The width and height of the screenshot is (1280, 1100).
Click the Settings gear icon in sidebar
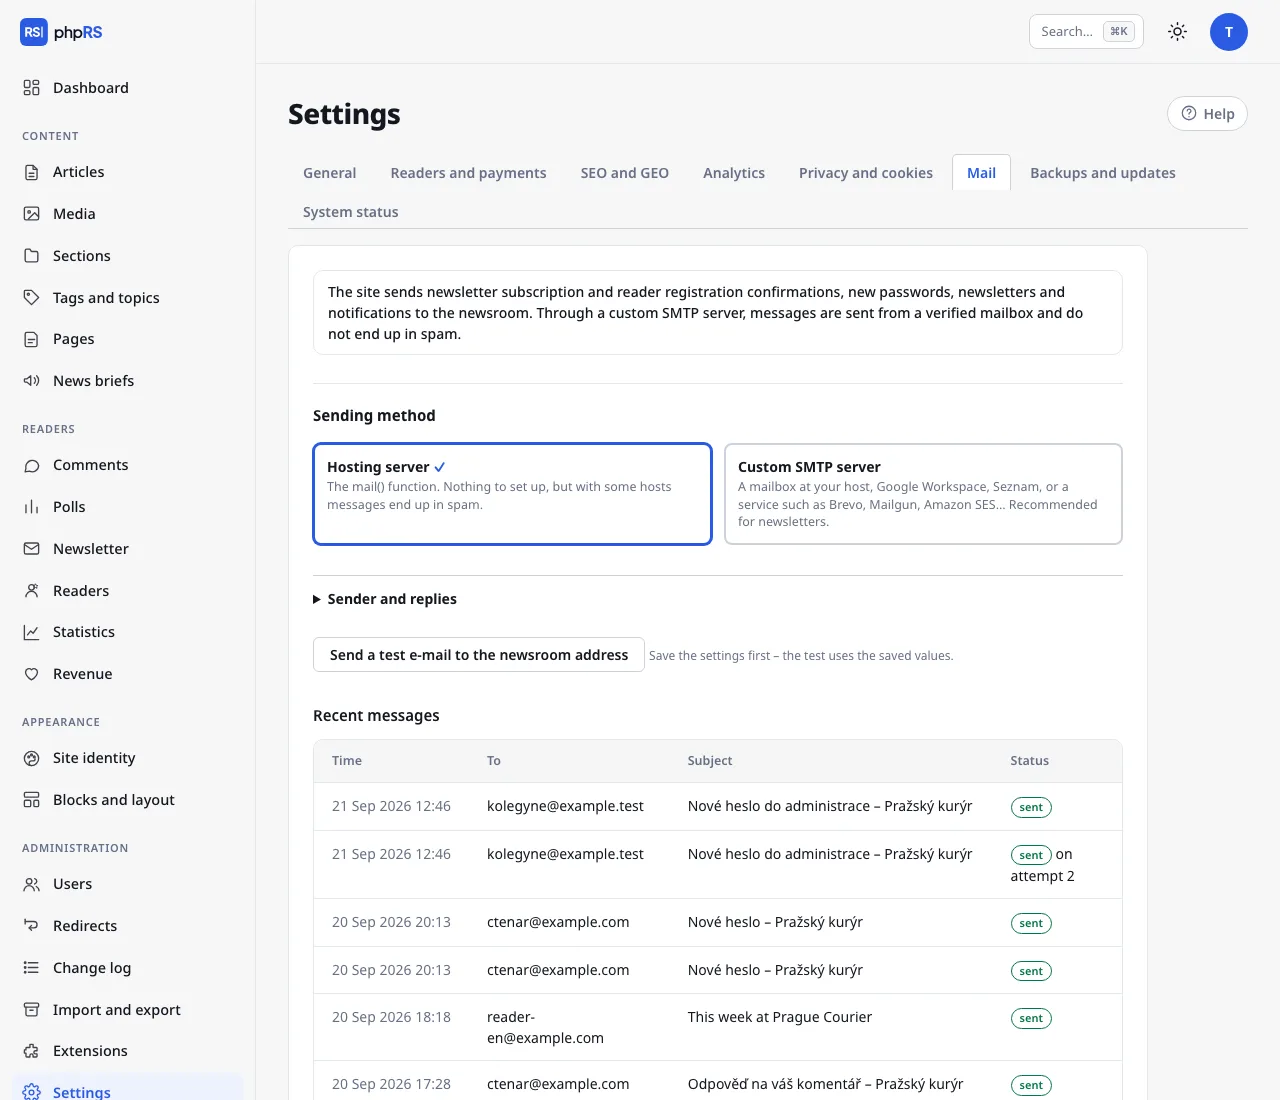(32, 1092)
